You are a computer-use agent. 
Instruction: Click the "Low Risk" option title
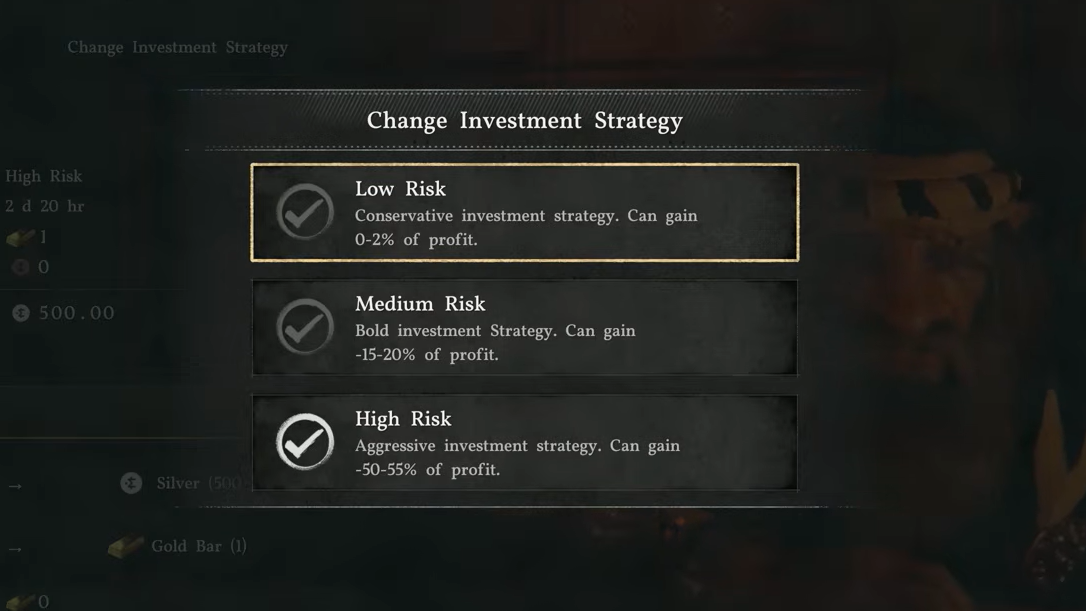point(400,189)
